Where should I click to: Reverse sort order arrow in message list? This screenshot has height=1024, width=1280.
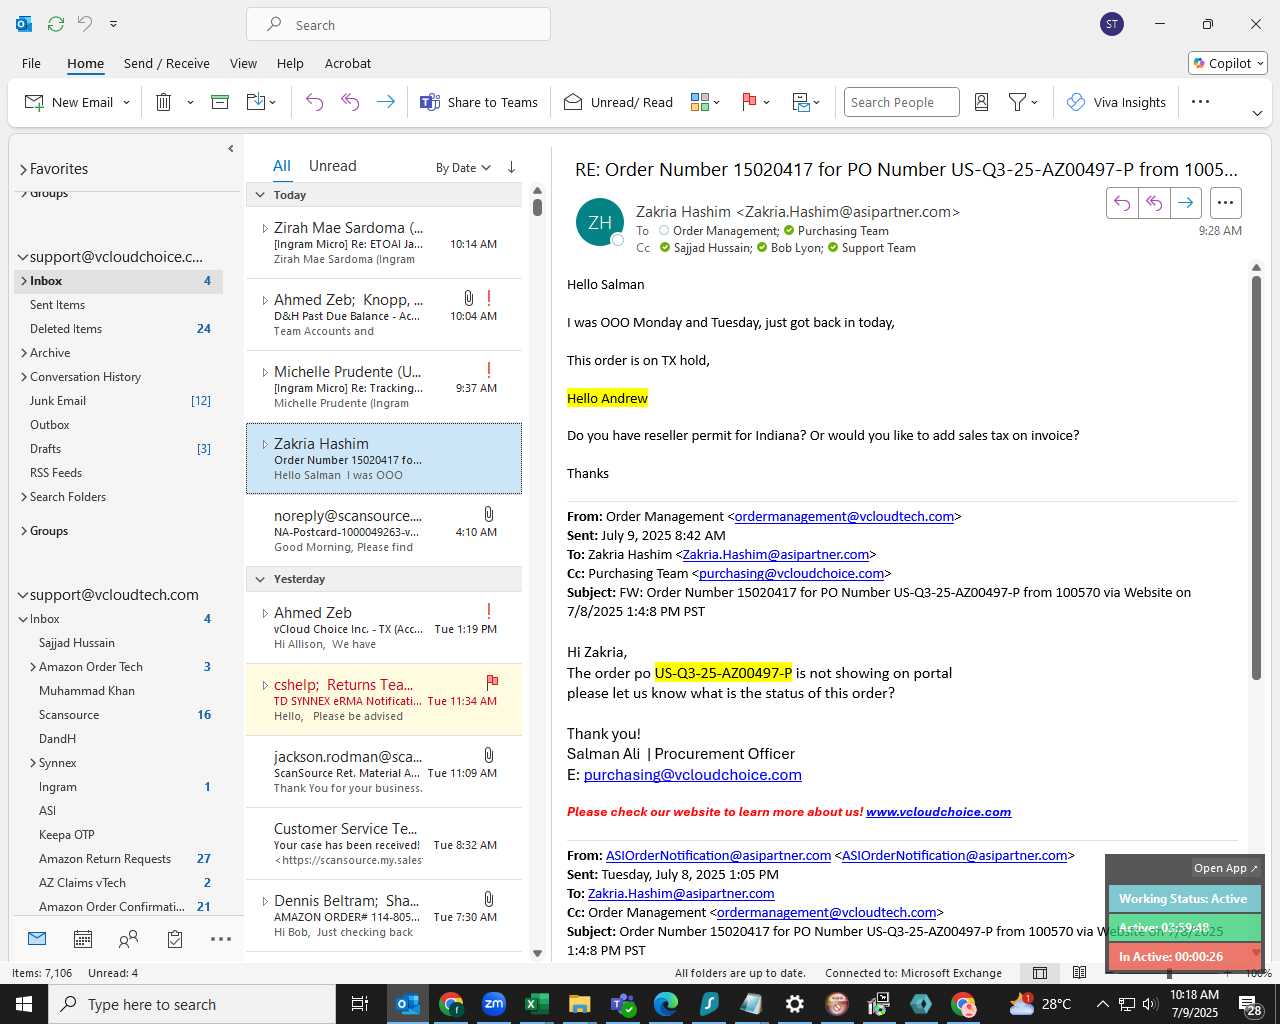pyautogui.click(x=511, y=167)
